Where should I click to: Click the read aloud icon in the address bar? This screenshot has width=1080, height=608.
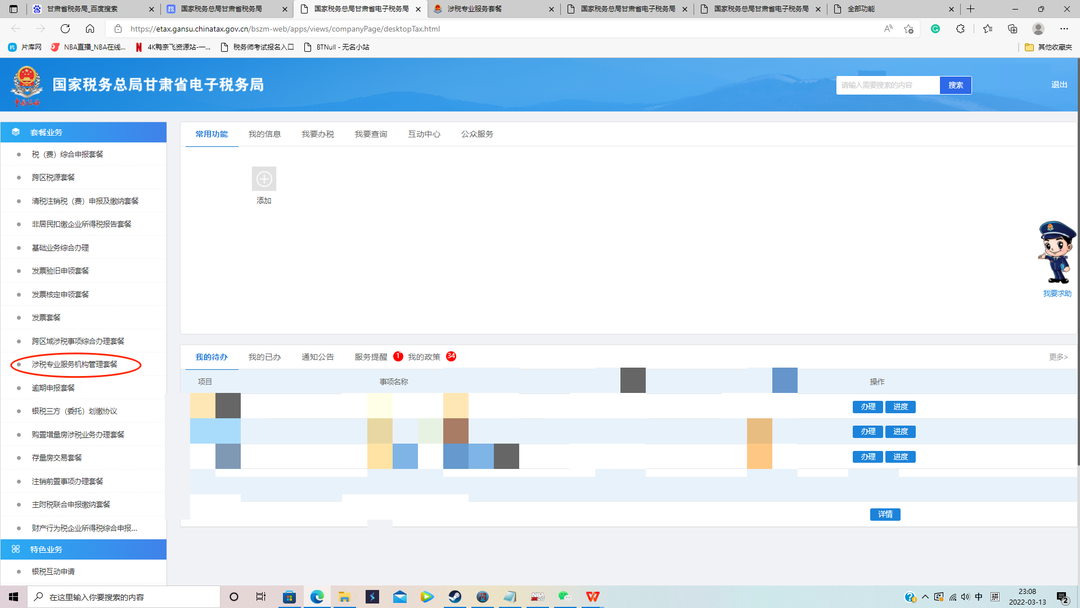pyautogui.click(x=888, y=29)
